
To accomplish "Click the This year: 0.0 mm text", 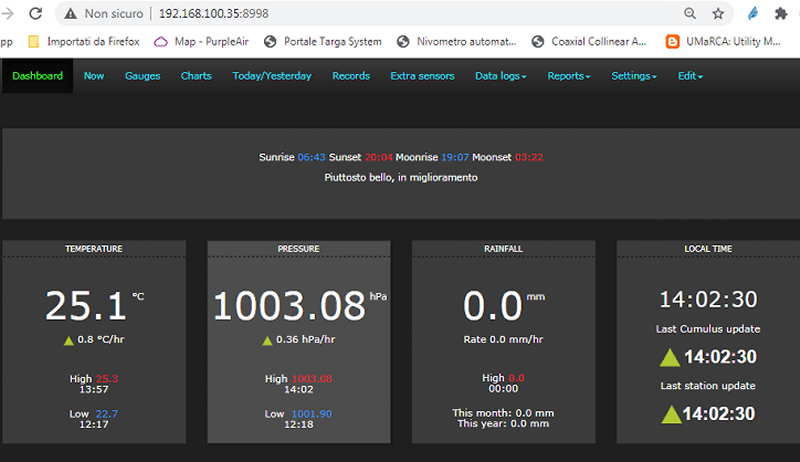I will tap(503, 424).
